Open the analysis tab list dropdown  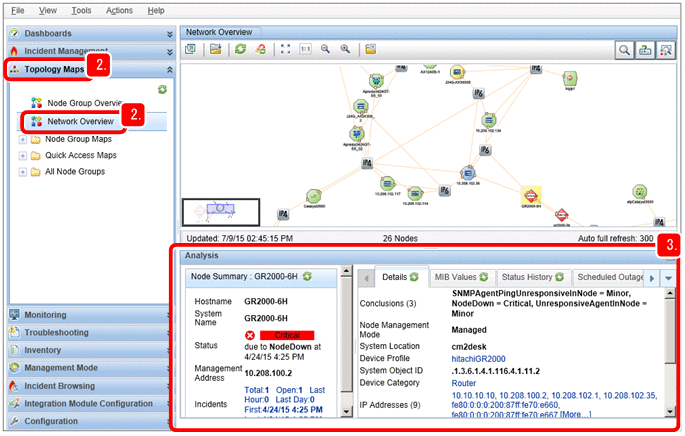point(668,278)
